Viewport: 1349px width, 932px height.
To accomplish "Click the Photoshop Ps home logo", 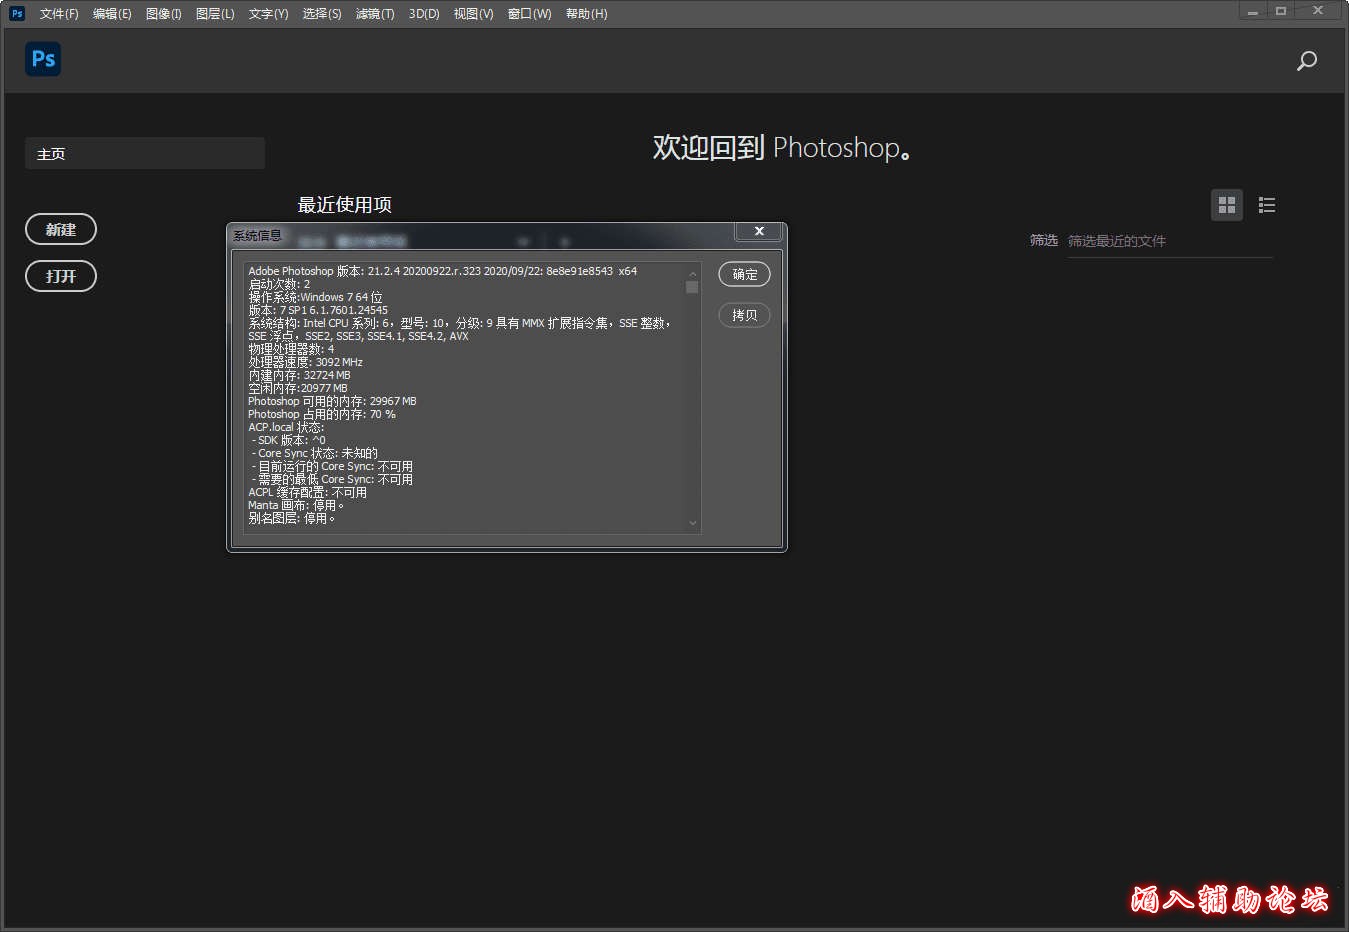I will pyautogui.click(x=43, y=59).
